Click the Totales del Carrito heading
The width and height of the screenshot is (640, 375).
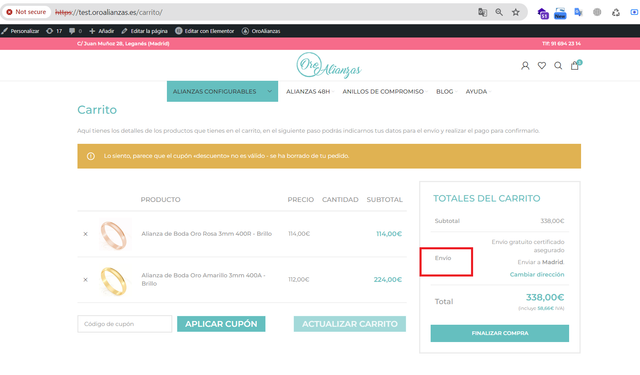[487, 198]
